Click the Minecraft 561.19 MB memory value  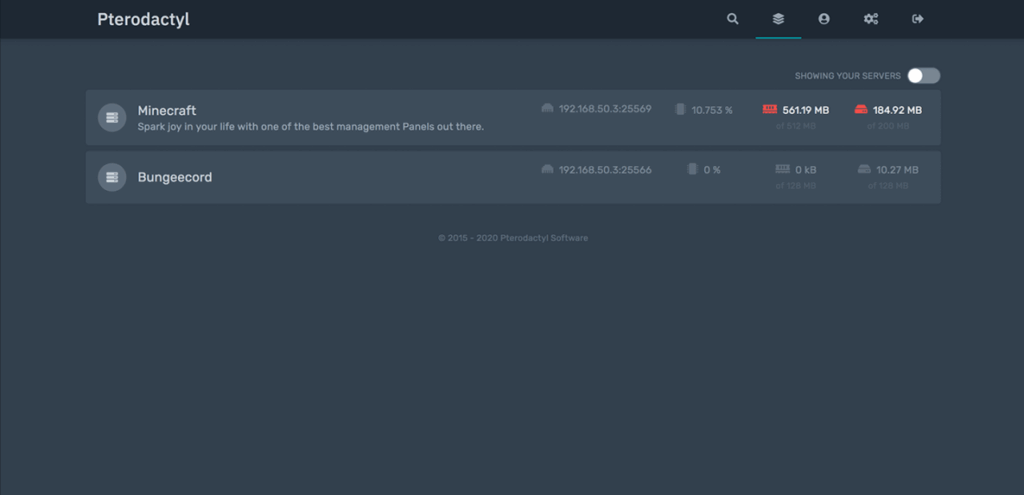806,110
